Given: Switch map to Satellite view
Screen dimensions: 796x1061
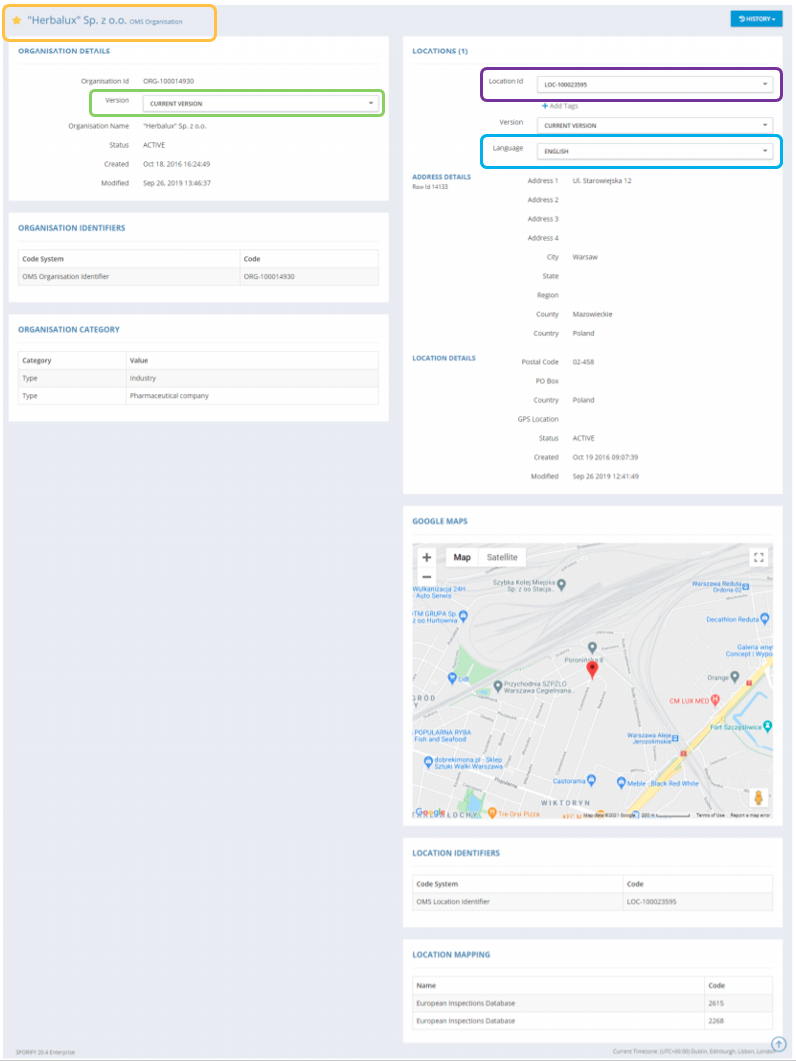Looking at the screenshot, I should 502,557.
